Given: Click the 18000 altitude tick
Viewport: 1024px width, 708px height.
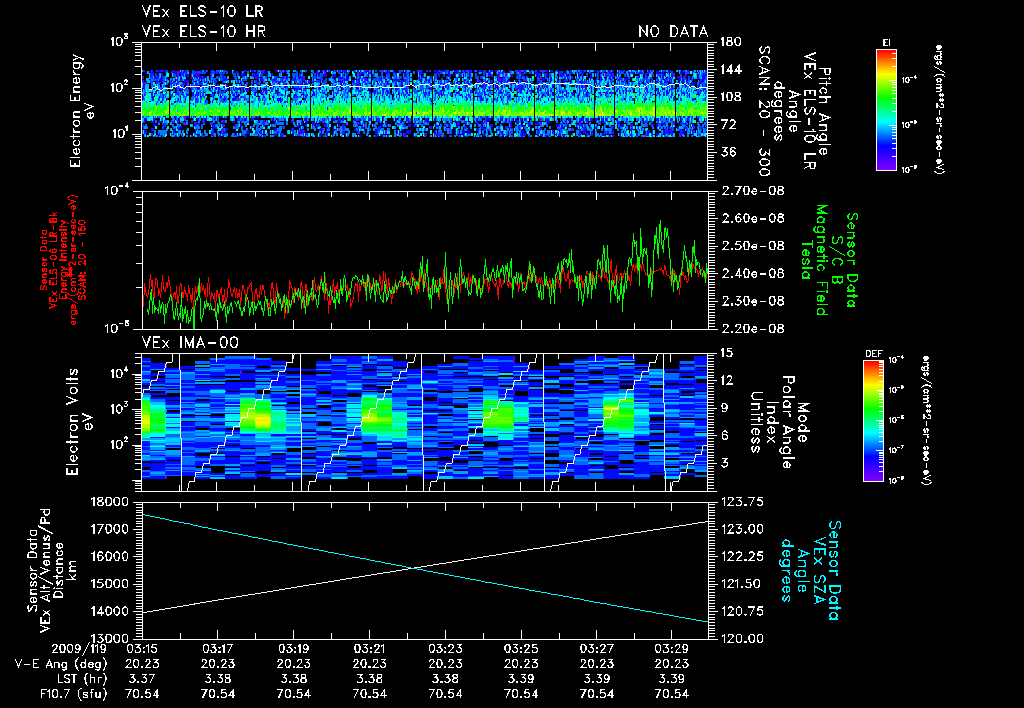Looking at the screenshot, I should click(112, 502).
